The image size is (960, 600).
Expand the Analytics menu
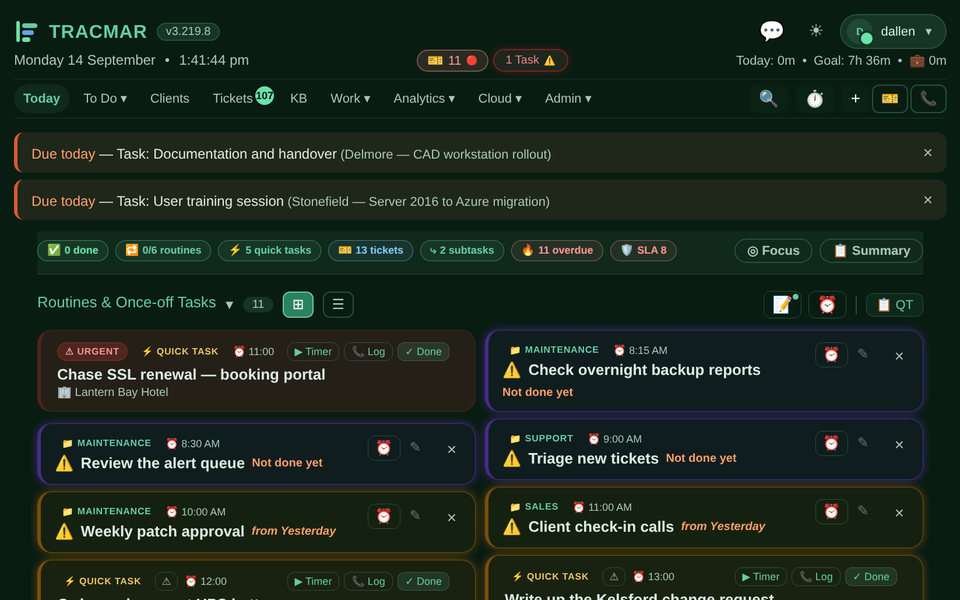(424, 99)
